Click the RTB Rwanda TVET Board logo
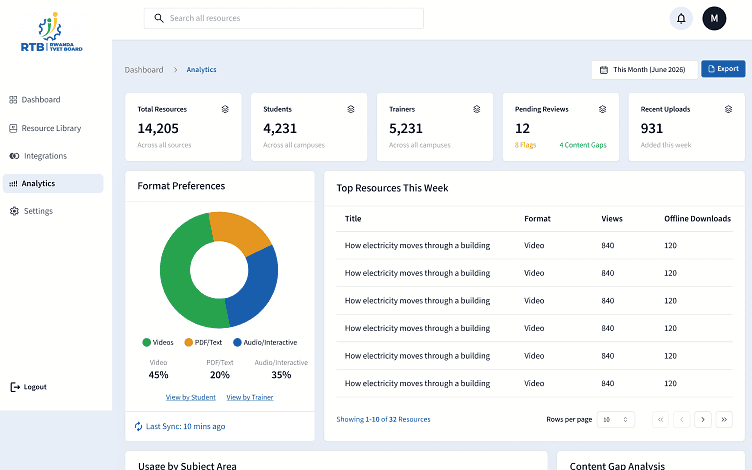 52,32
